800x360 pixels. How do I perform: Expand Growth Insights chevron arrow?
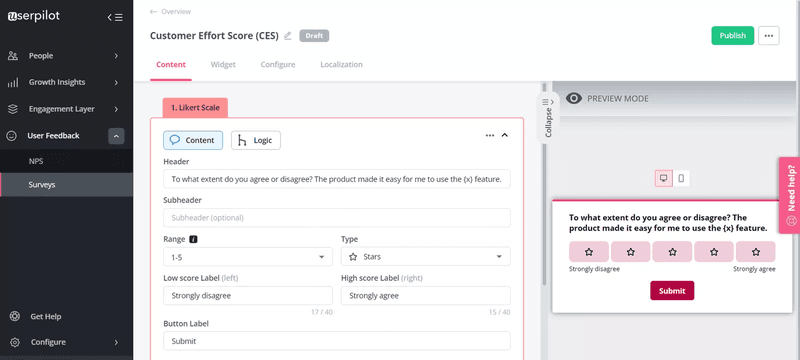pos(116,82)
